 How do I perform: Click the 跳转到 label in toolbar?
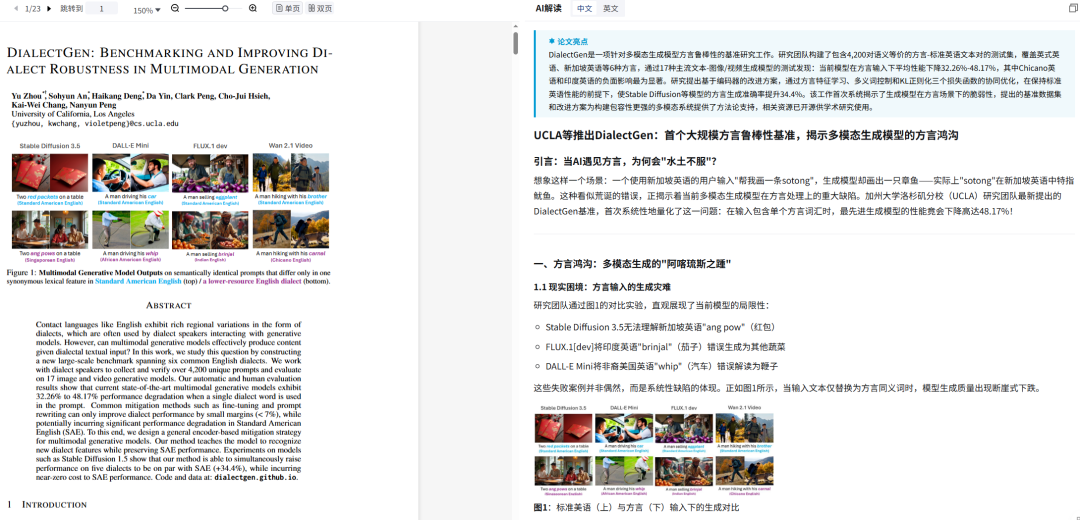click(x=72, y=9)
